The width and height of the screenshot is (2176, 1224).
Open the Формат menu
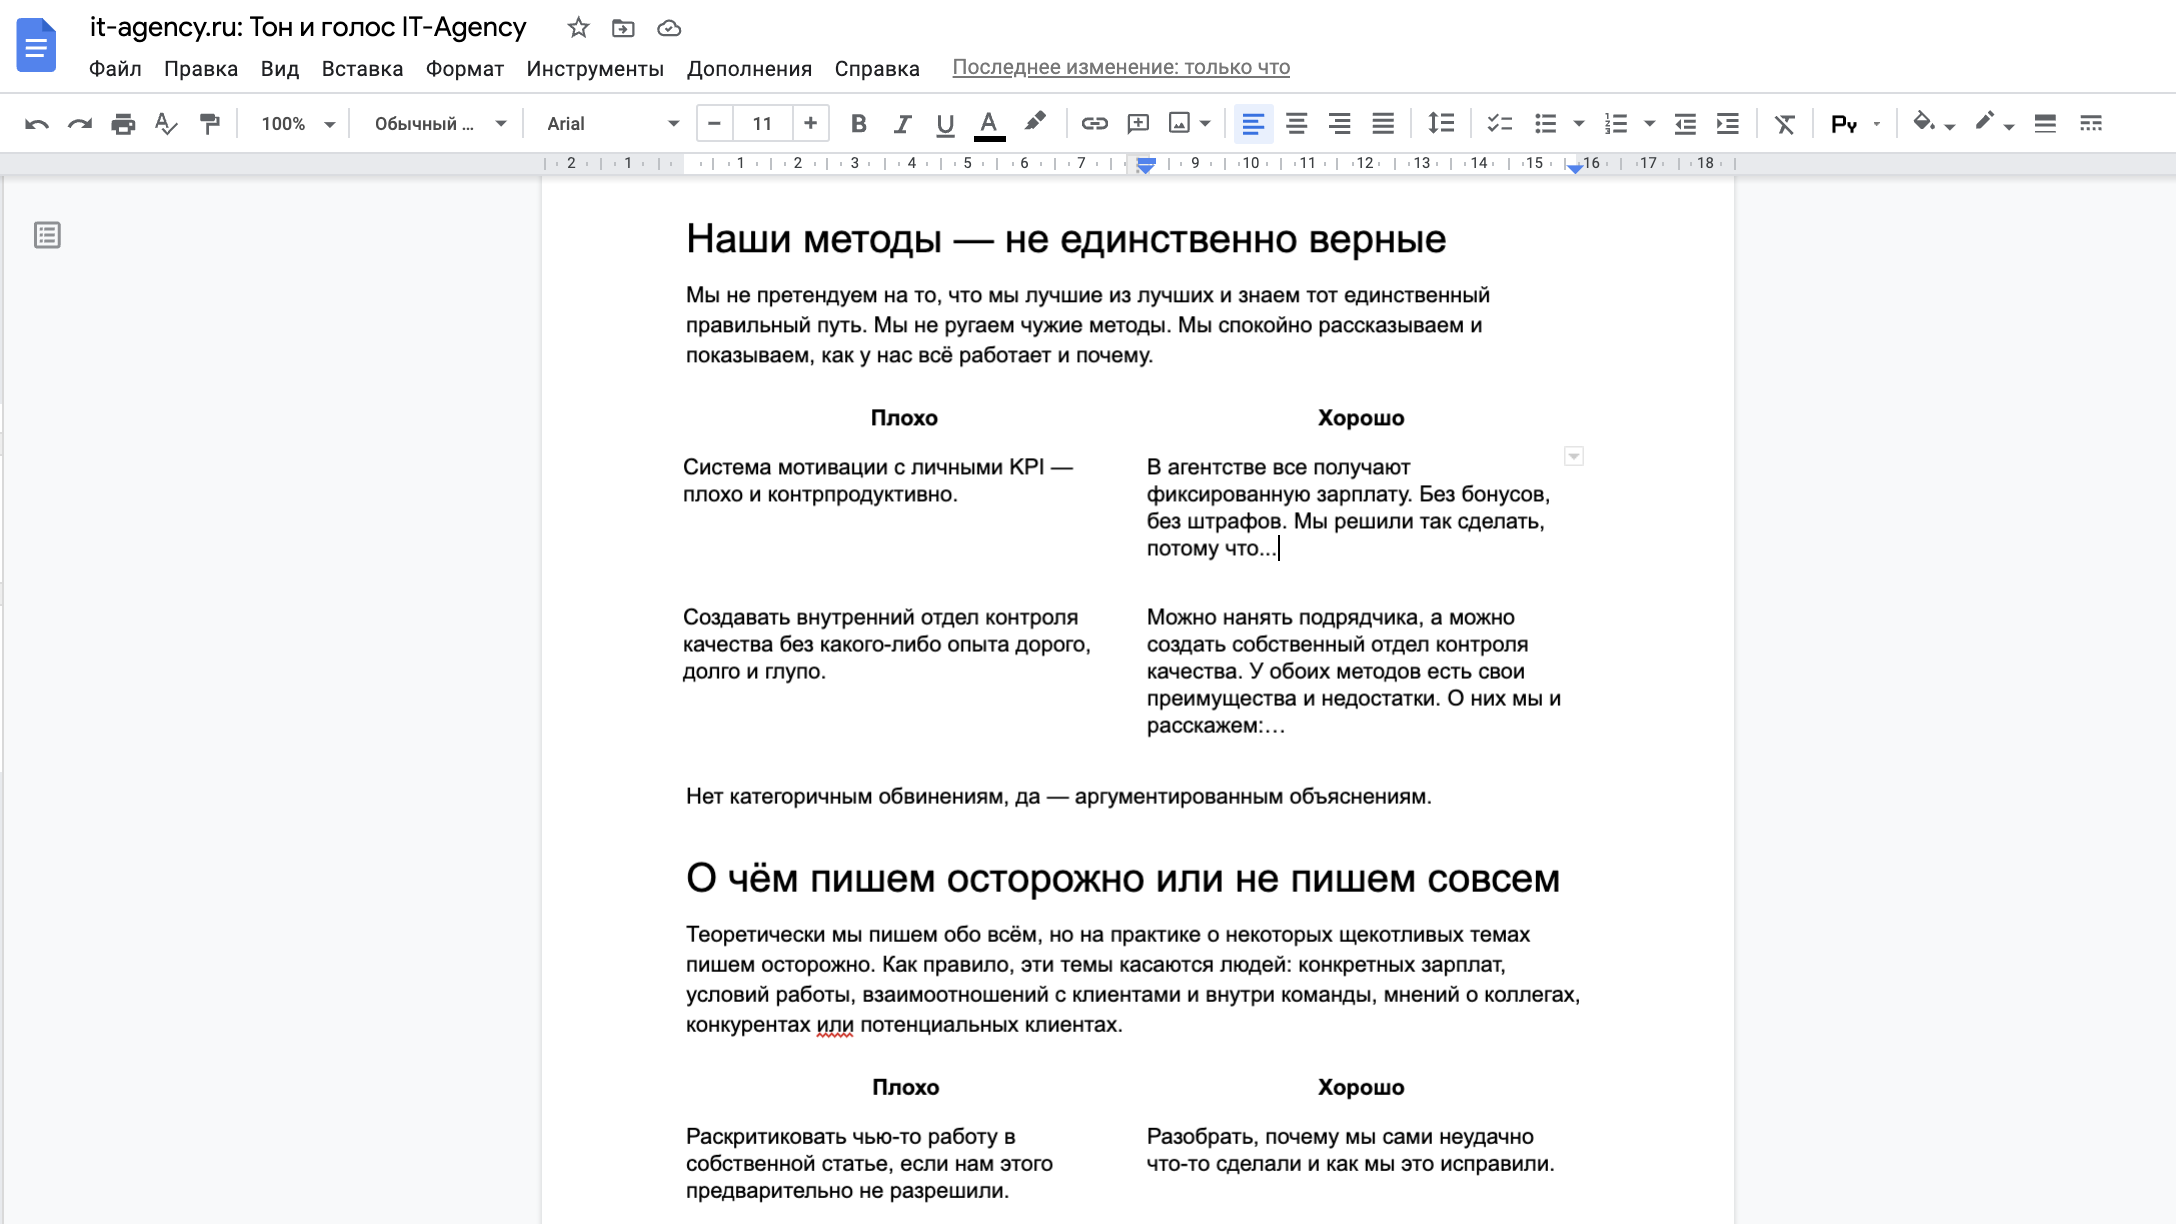pyautogui.click(x=465, y=69)
